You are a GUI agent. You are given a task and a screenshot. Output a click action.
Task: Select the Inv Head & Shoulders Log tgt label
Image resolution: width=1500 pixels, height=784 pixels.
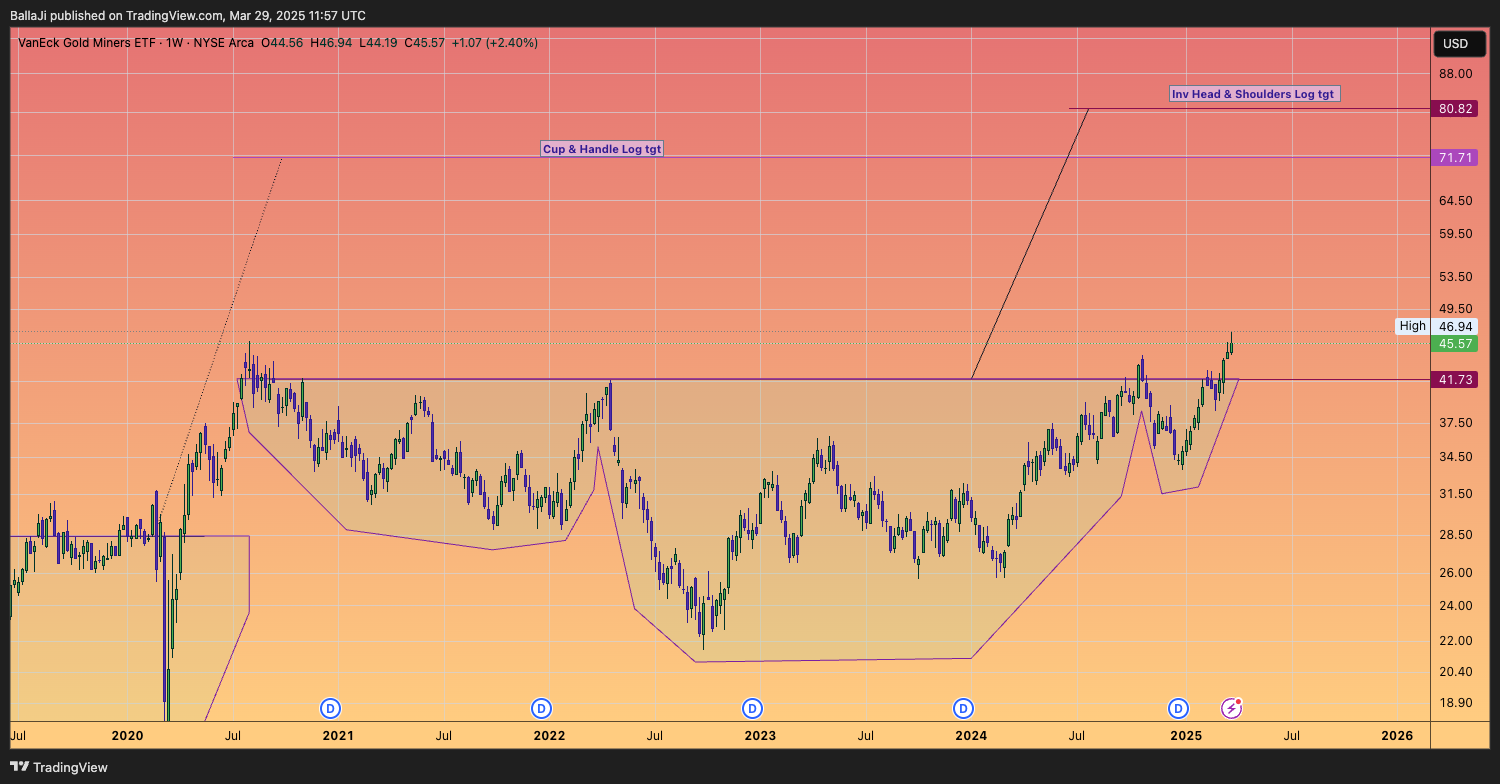click(1253, 94)
